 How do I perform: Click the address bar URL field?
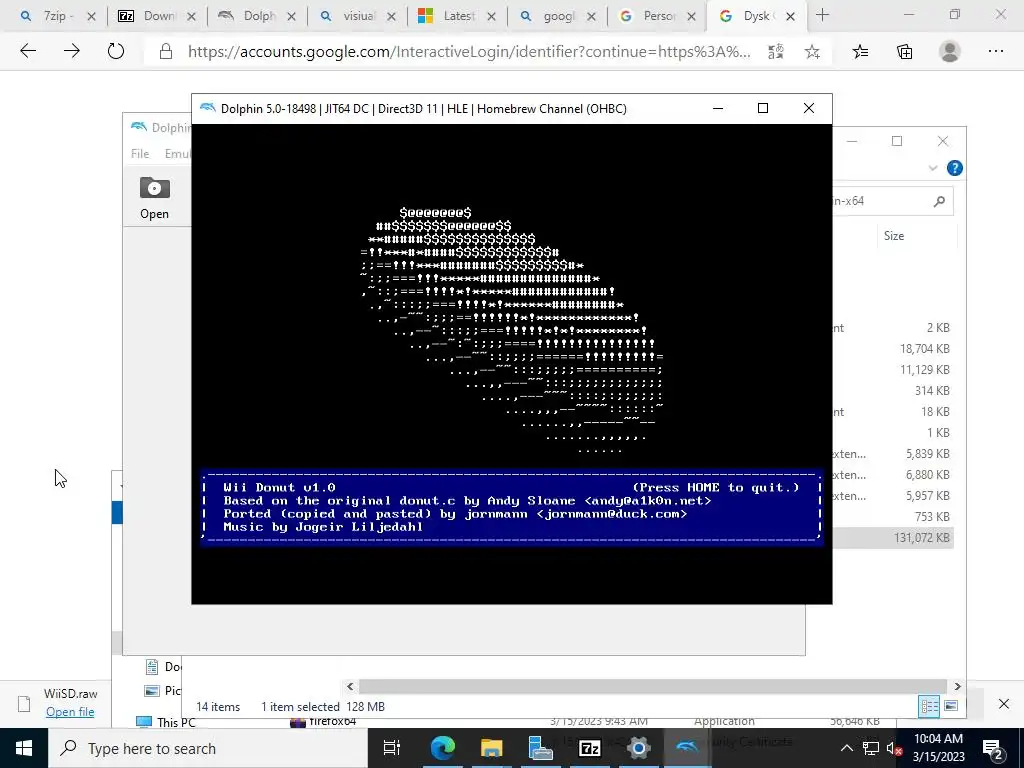tap(469, 52)
